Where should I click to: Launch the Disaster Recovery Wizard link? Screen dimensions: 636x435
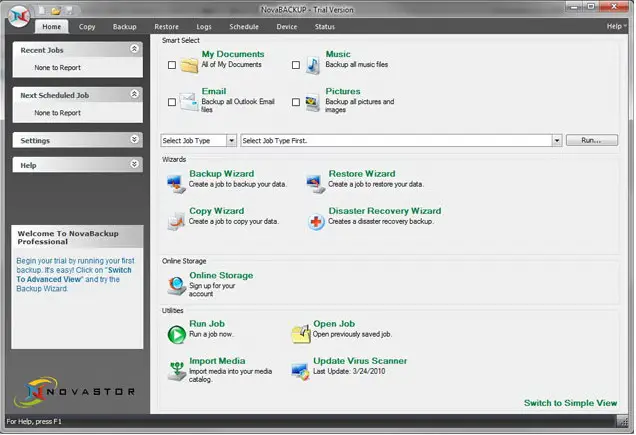[385, 211]
